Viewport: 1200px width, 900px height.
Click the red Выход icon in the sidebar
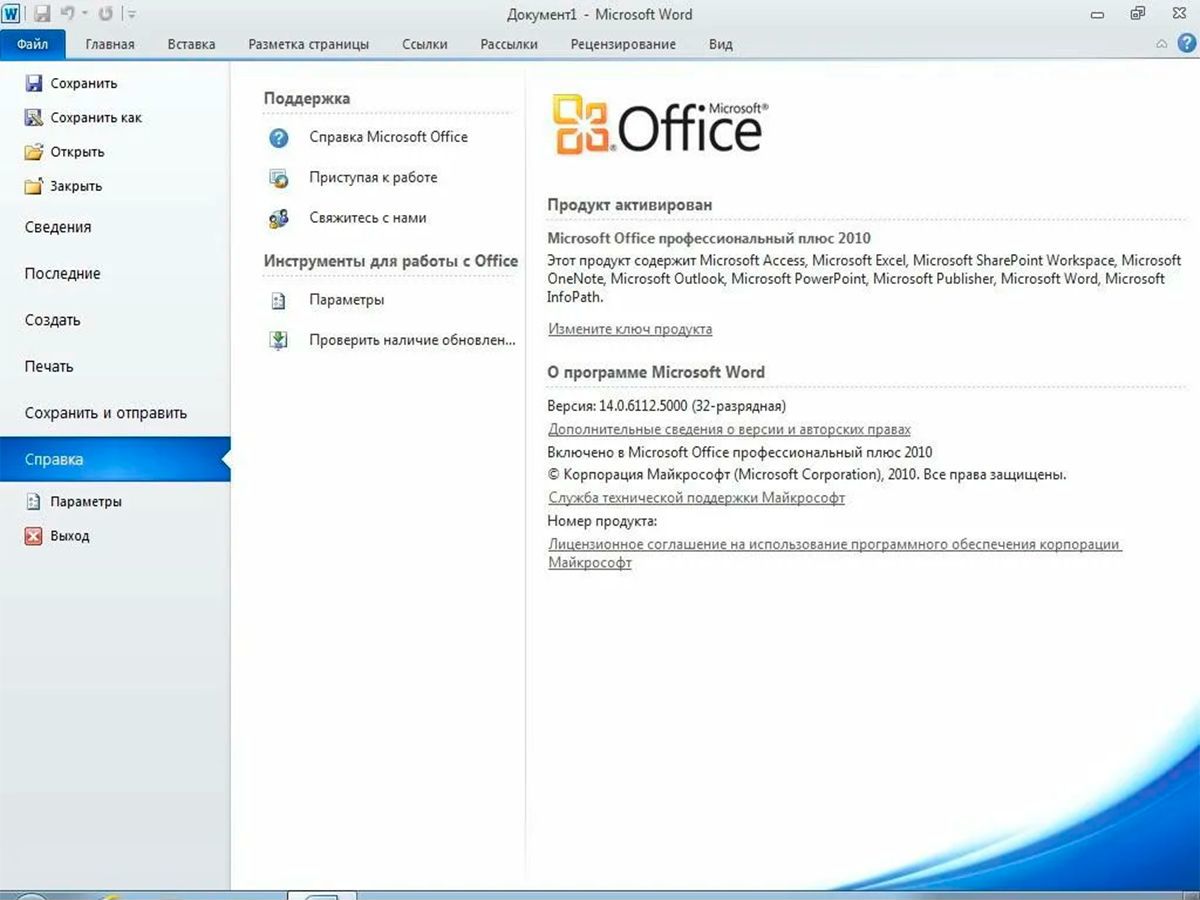pos(34,536)
